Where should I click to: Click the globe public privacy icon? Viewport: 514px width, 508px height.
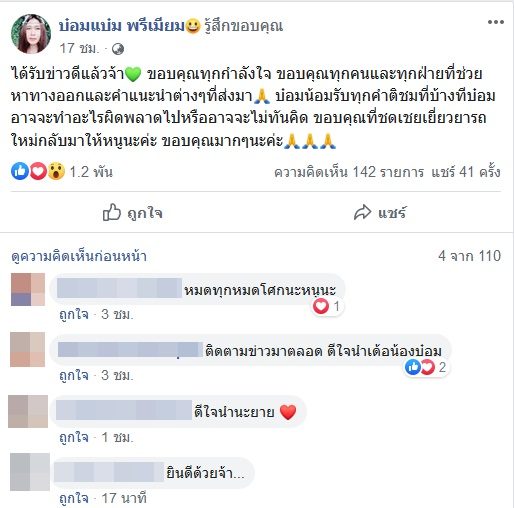pos(118,49)
